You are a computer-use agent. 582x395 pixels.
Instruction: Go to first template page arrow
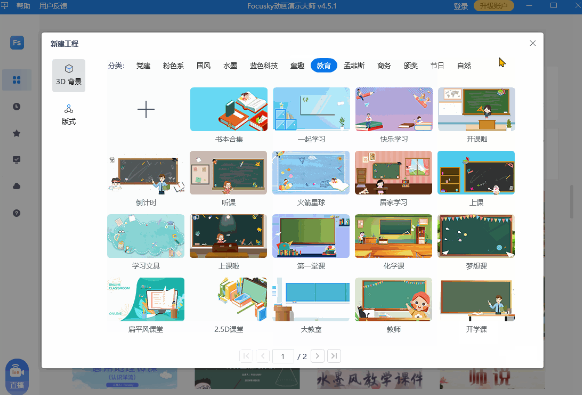246,356
